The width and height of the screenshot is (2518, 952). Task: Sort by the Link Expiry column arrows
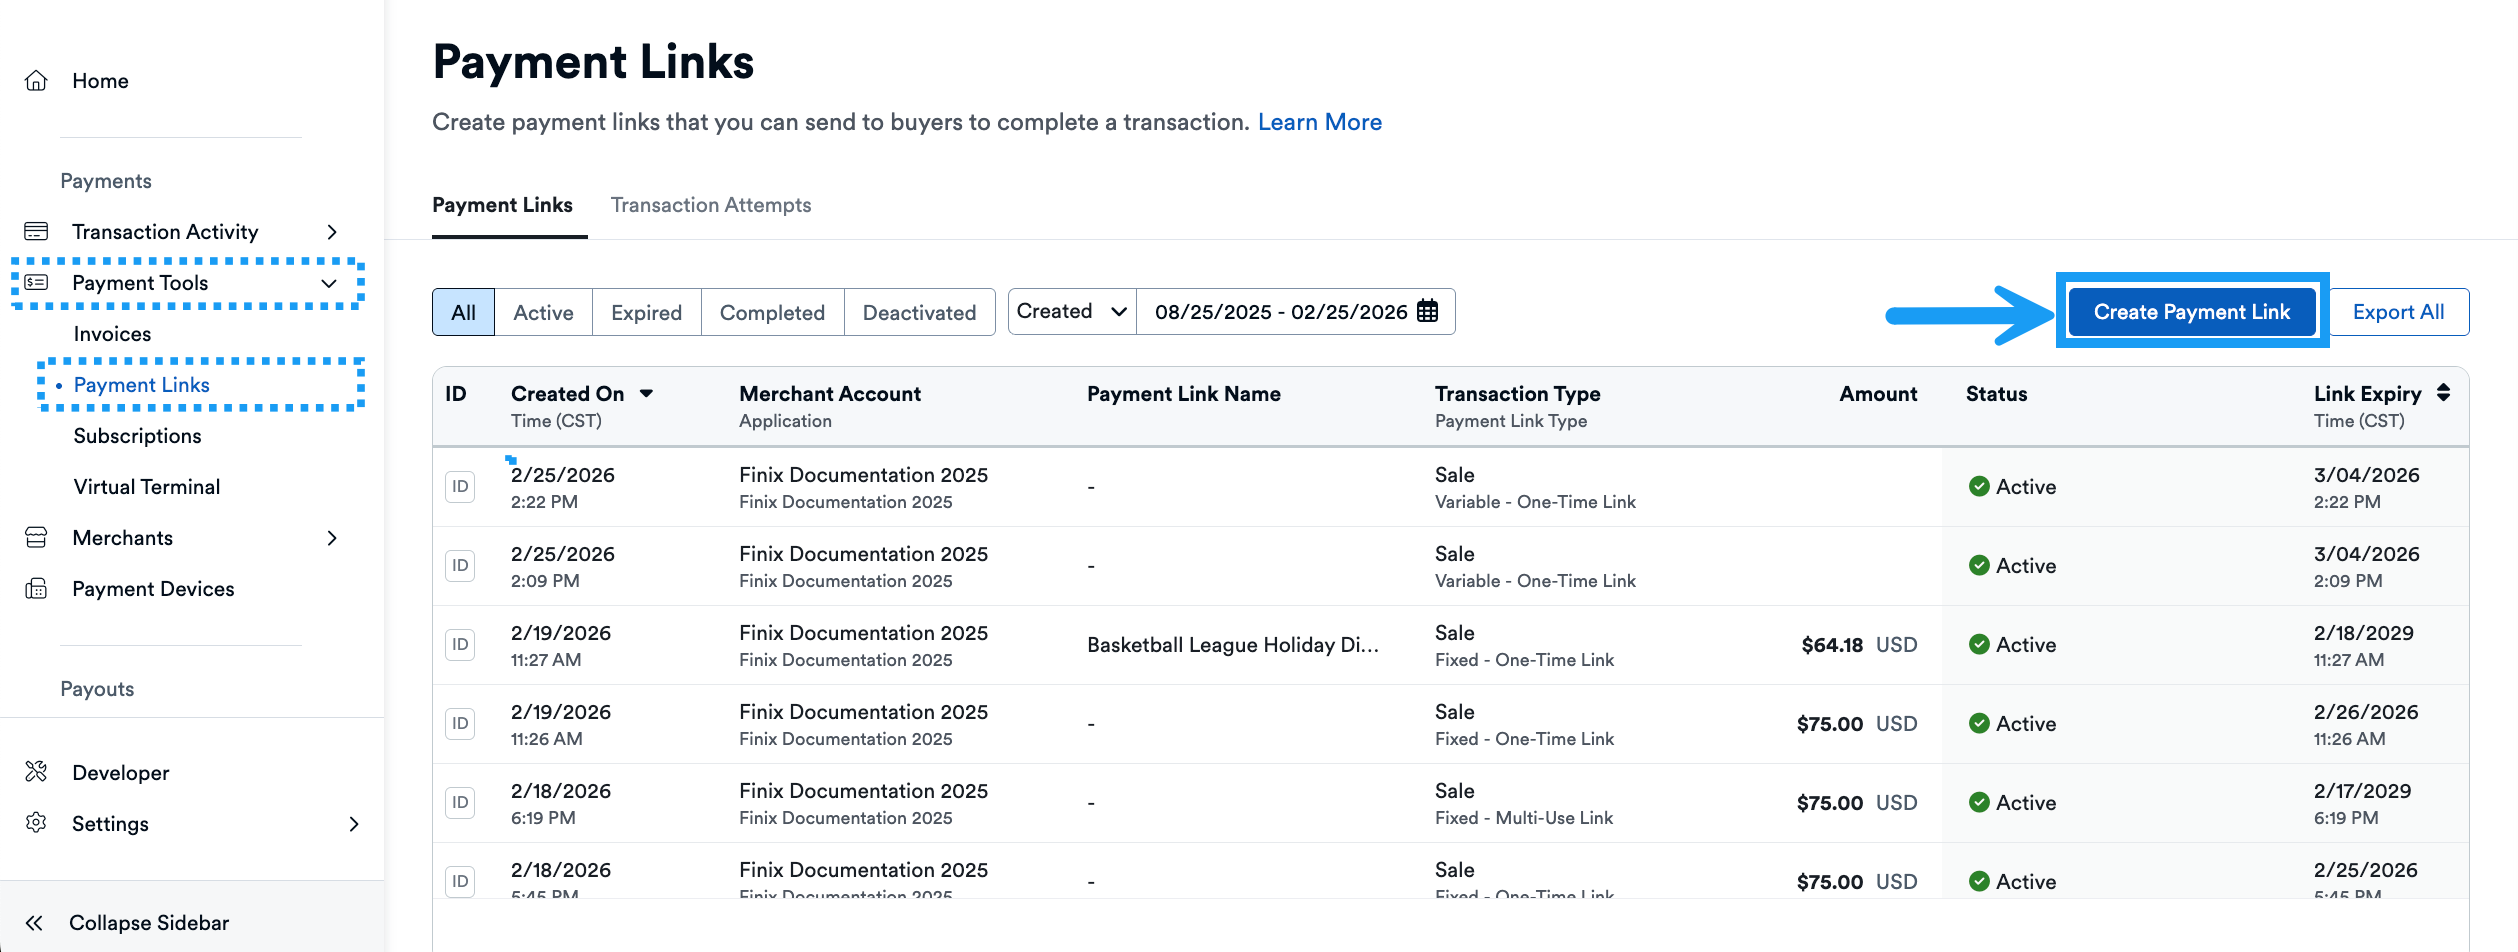2443,393
